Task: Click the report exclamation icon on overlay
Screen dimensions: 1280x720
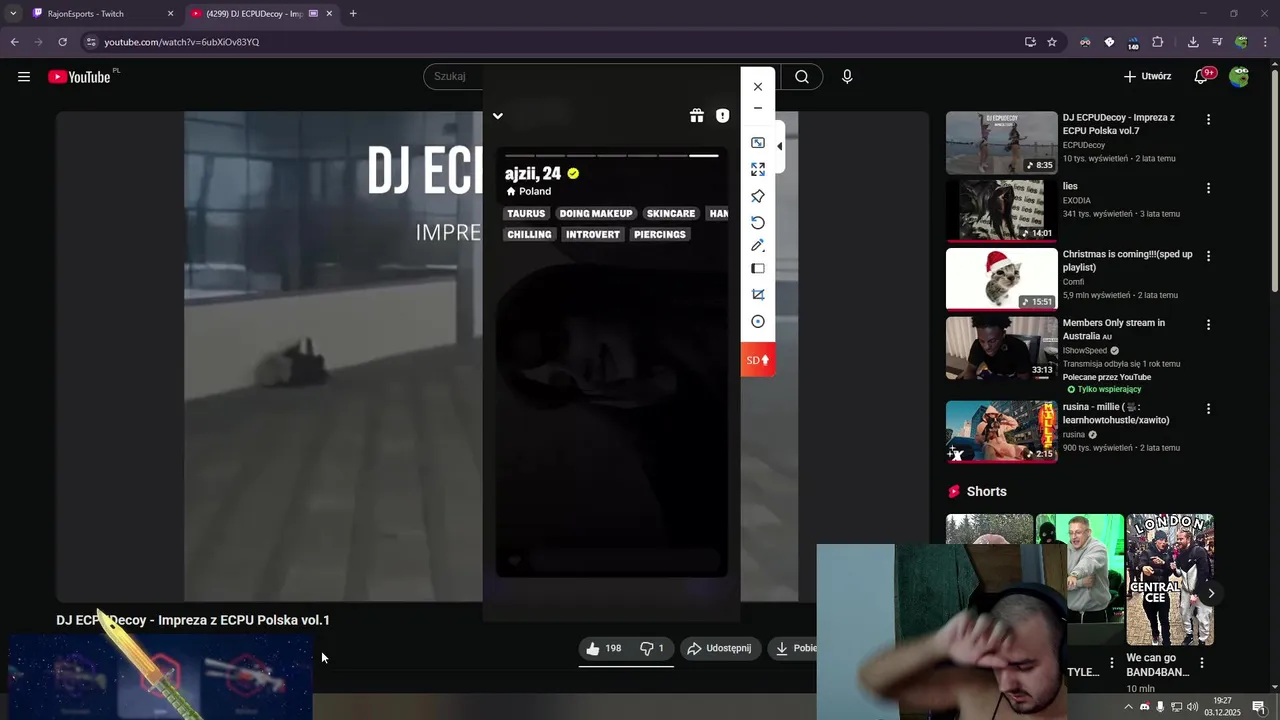Action: coord(723,116)
